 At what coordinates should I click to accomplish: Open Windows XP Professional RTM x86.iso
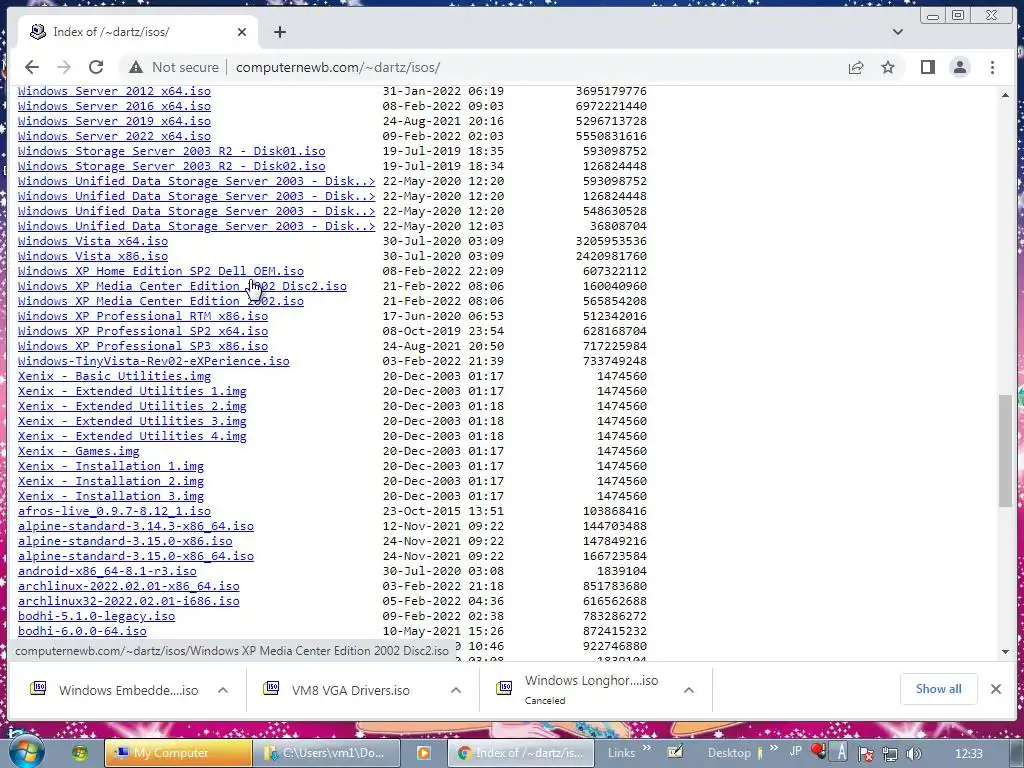point(142,316)
